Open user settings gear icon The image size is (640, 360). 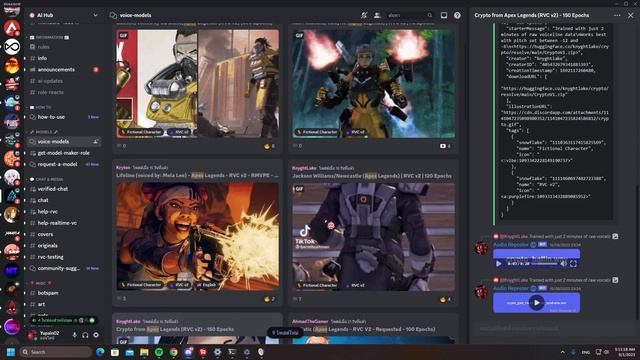(96, 335)
